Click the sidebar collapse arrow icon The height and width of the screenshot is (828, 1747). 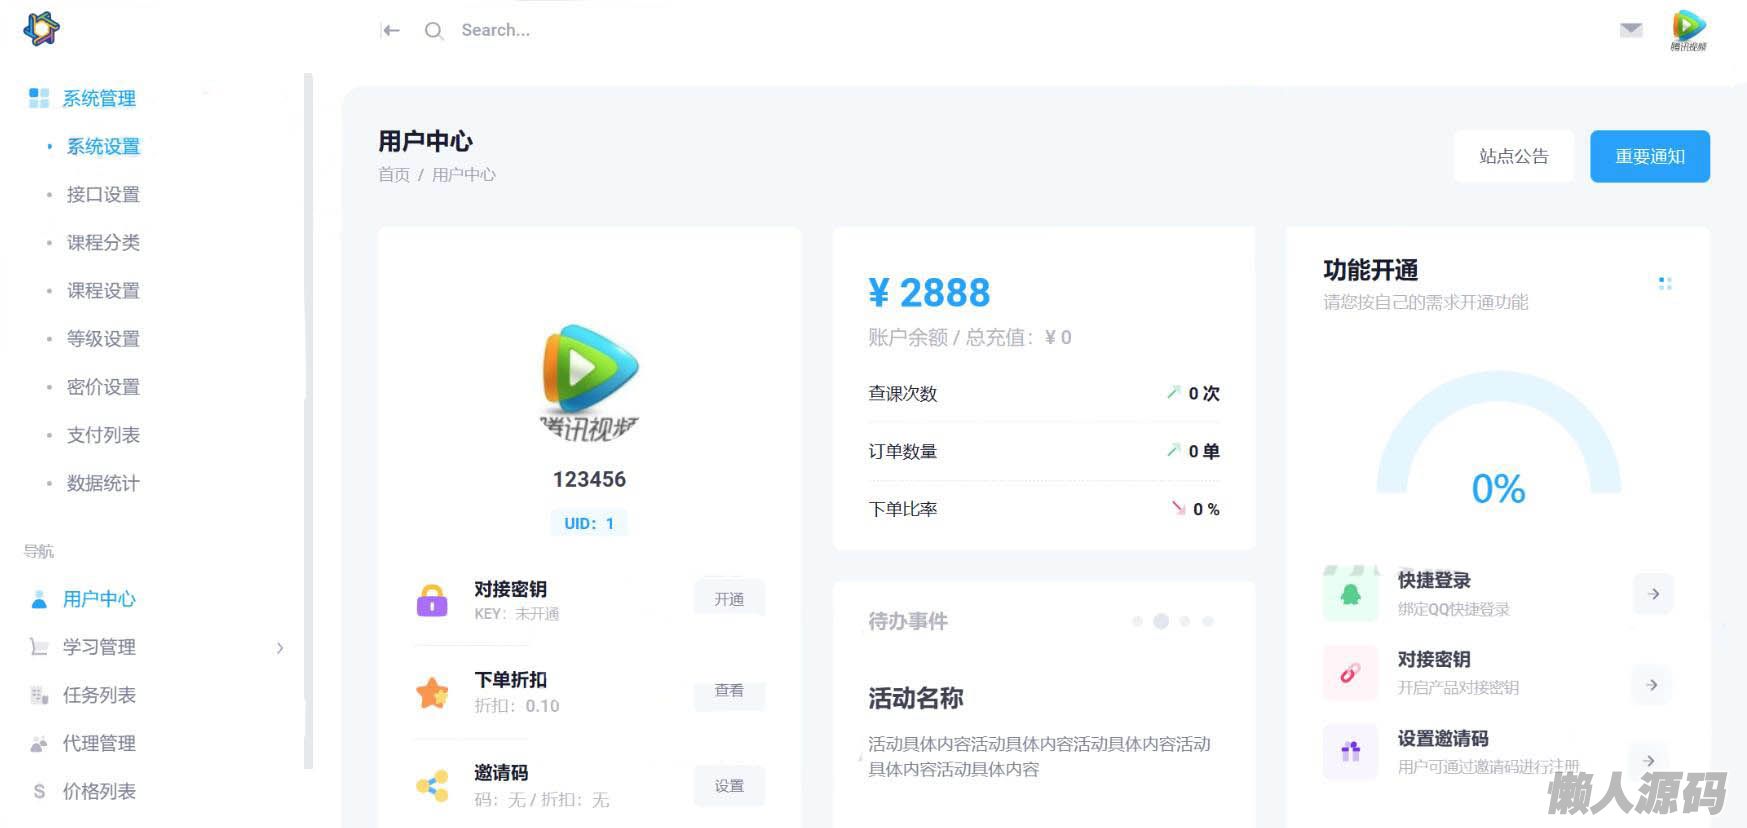coord(391,30)
